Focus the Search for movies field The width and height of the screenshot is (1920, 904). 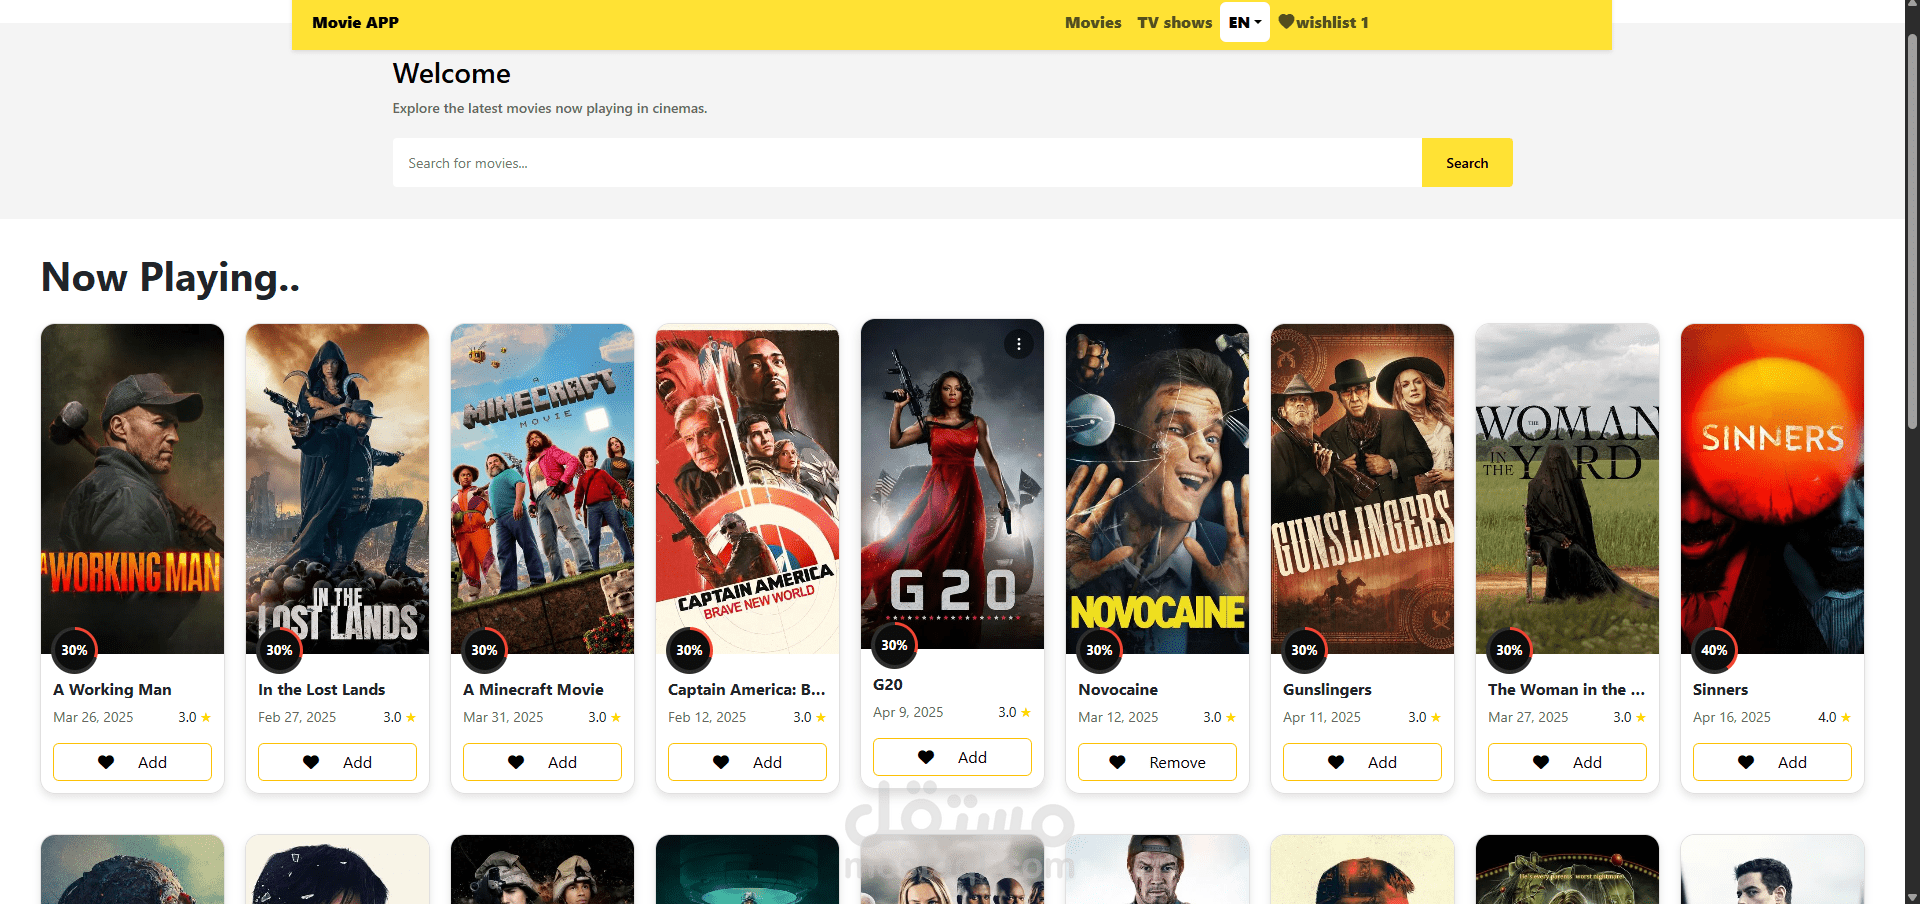(x=907, y=163)
